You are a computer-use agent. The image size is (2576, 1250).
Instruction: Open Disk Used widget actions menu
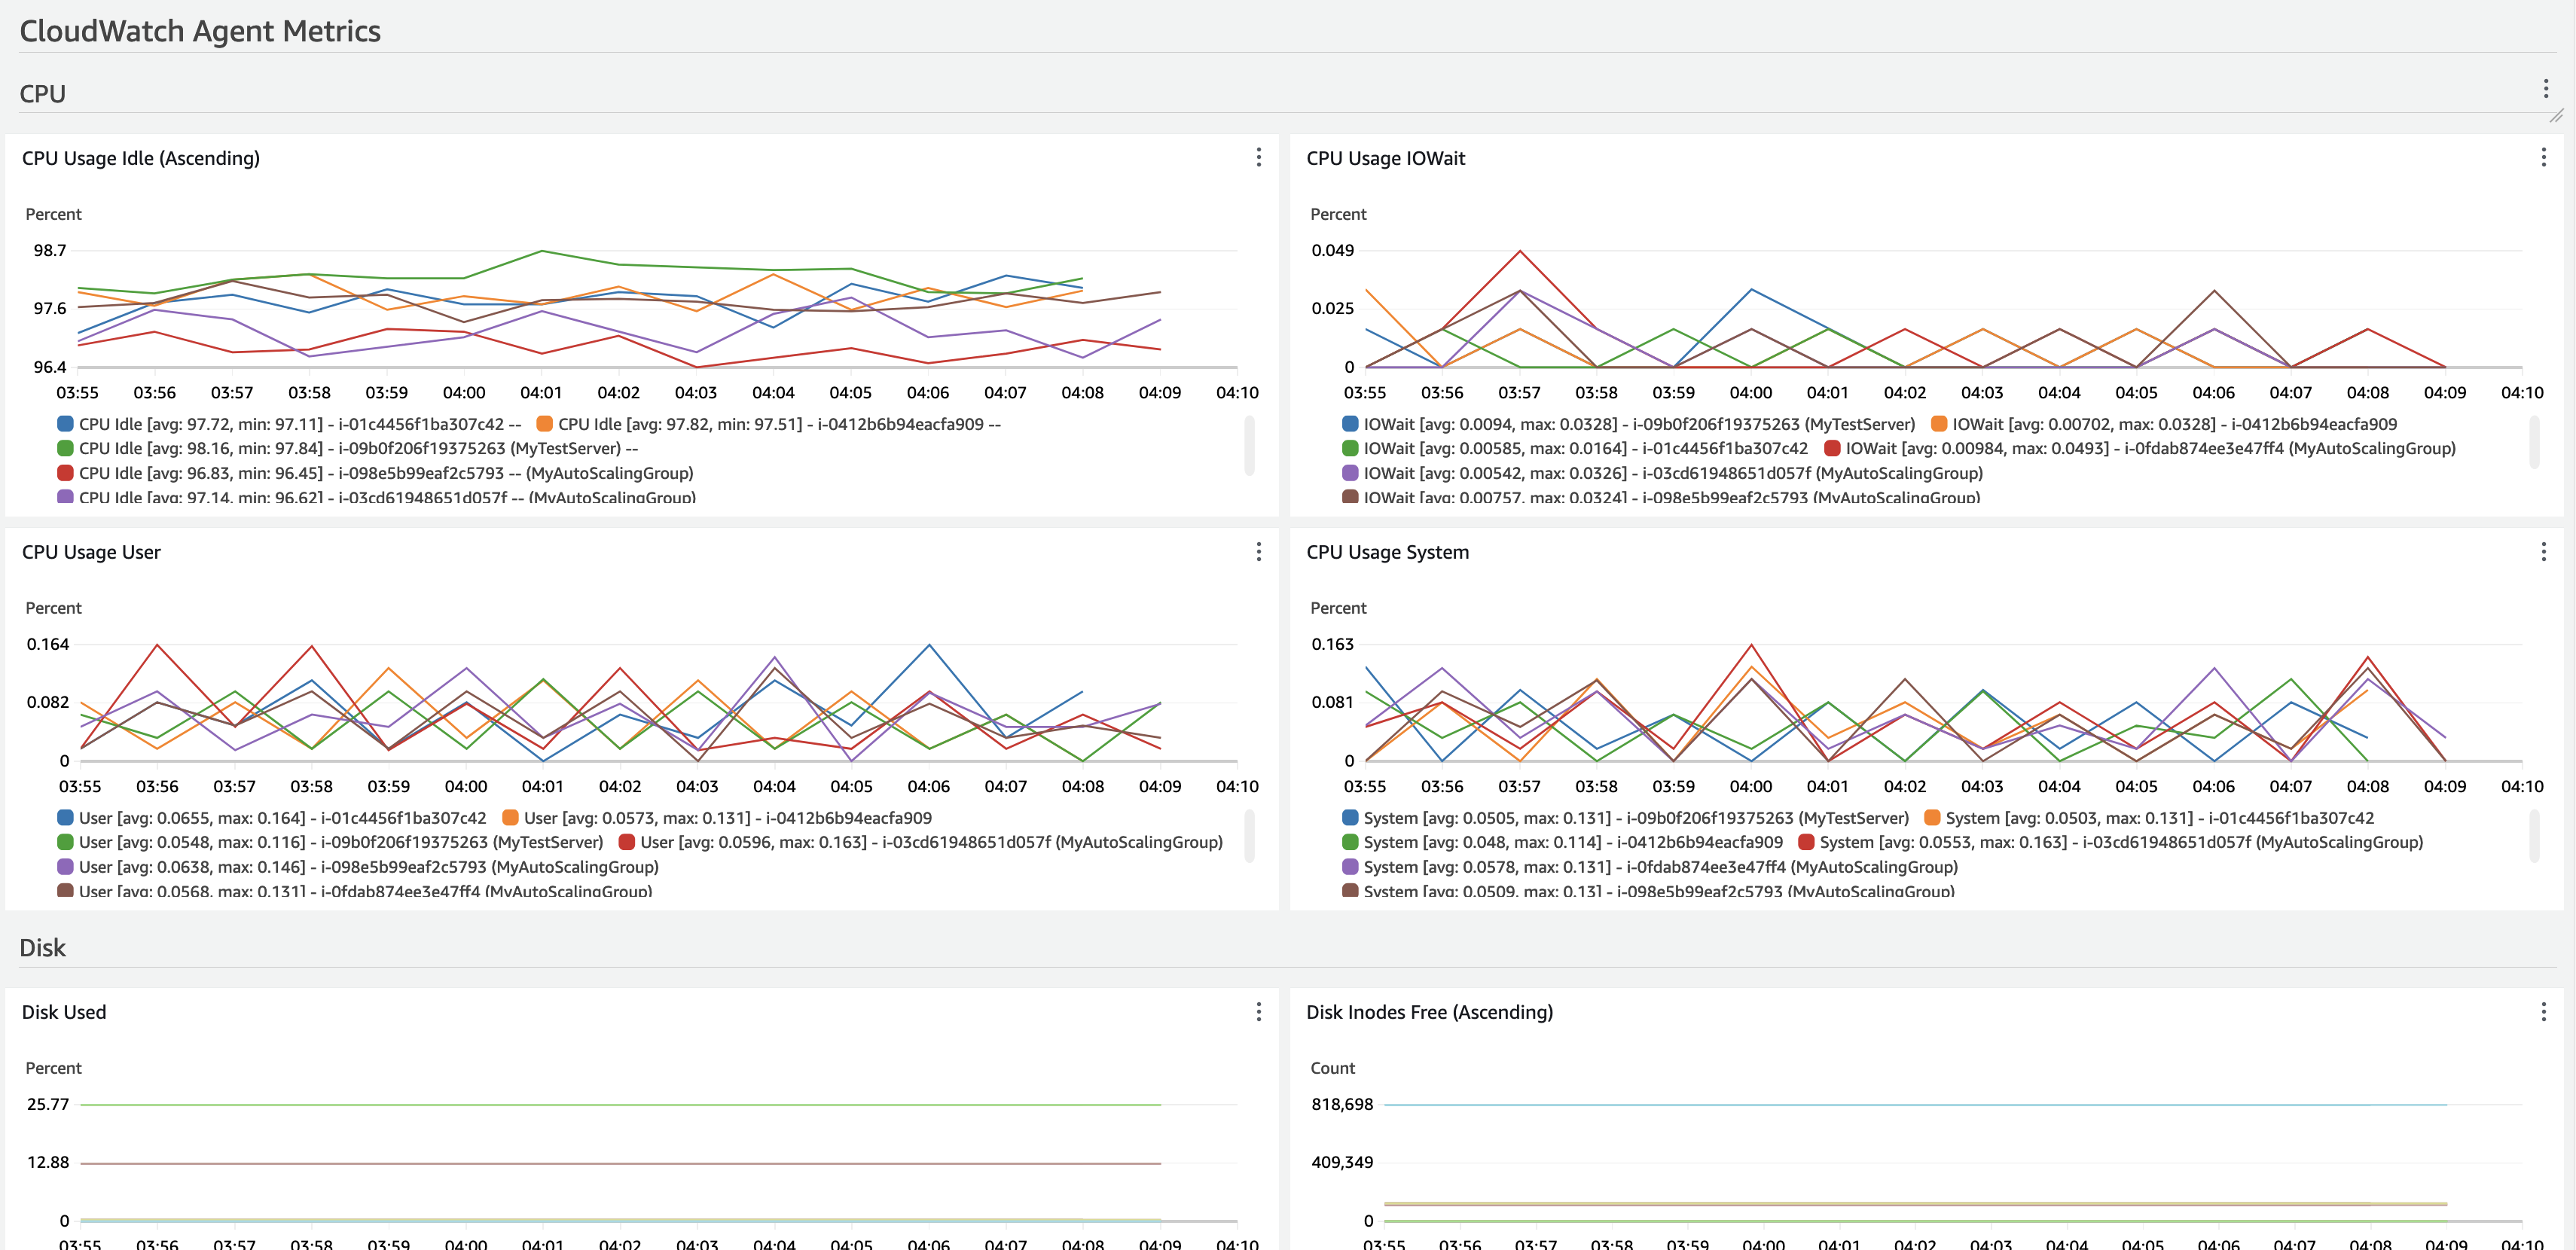click(x=1258, y=1012)
